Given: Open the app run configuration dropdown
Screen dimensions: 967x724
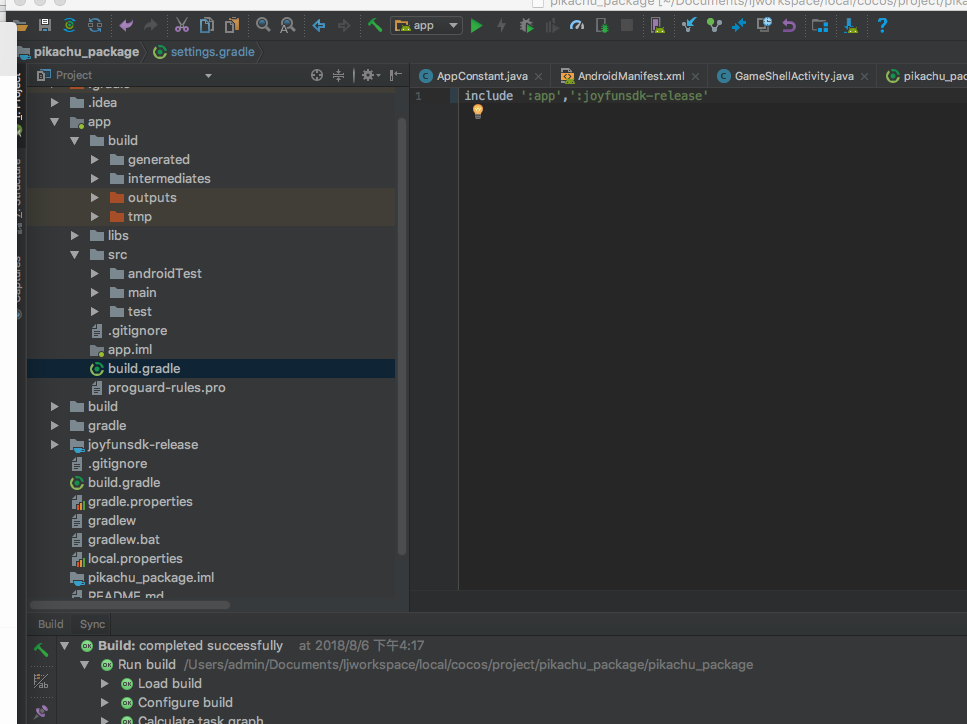Looking at the screenshot, I should click(x=427, y=25).
